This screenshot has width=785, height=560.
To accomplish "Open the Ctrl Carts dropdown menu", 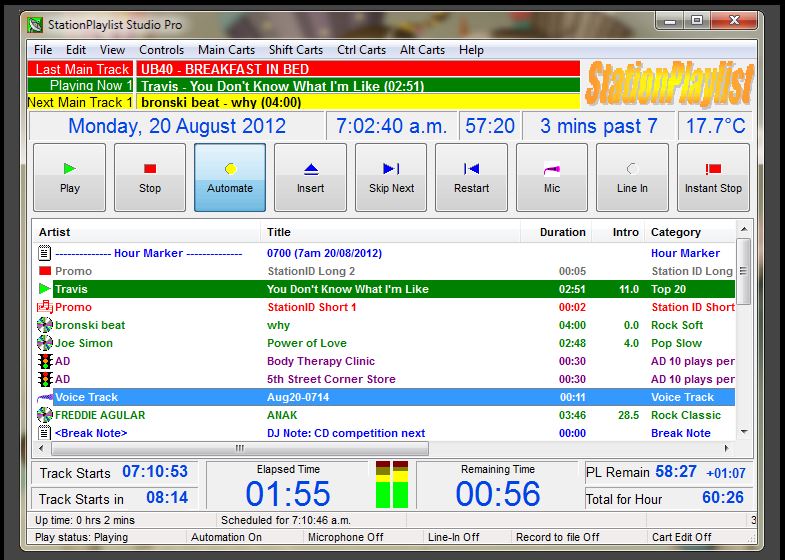I will point(361,50).
